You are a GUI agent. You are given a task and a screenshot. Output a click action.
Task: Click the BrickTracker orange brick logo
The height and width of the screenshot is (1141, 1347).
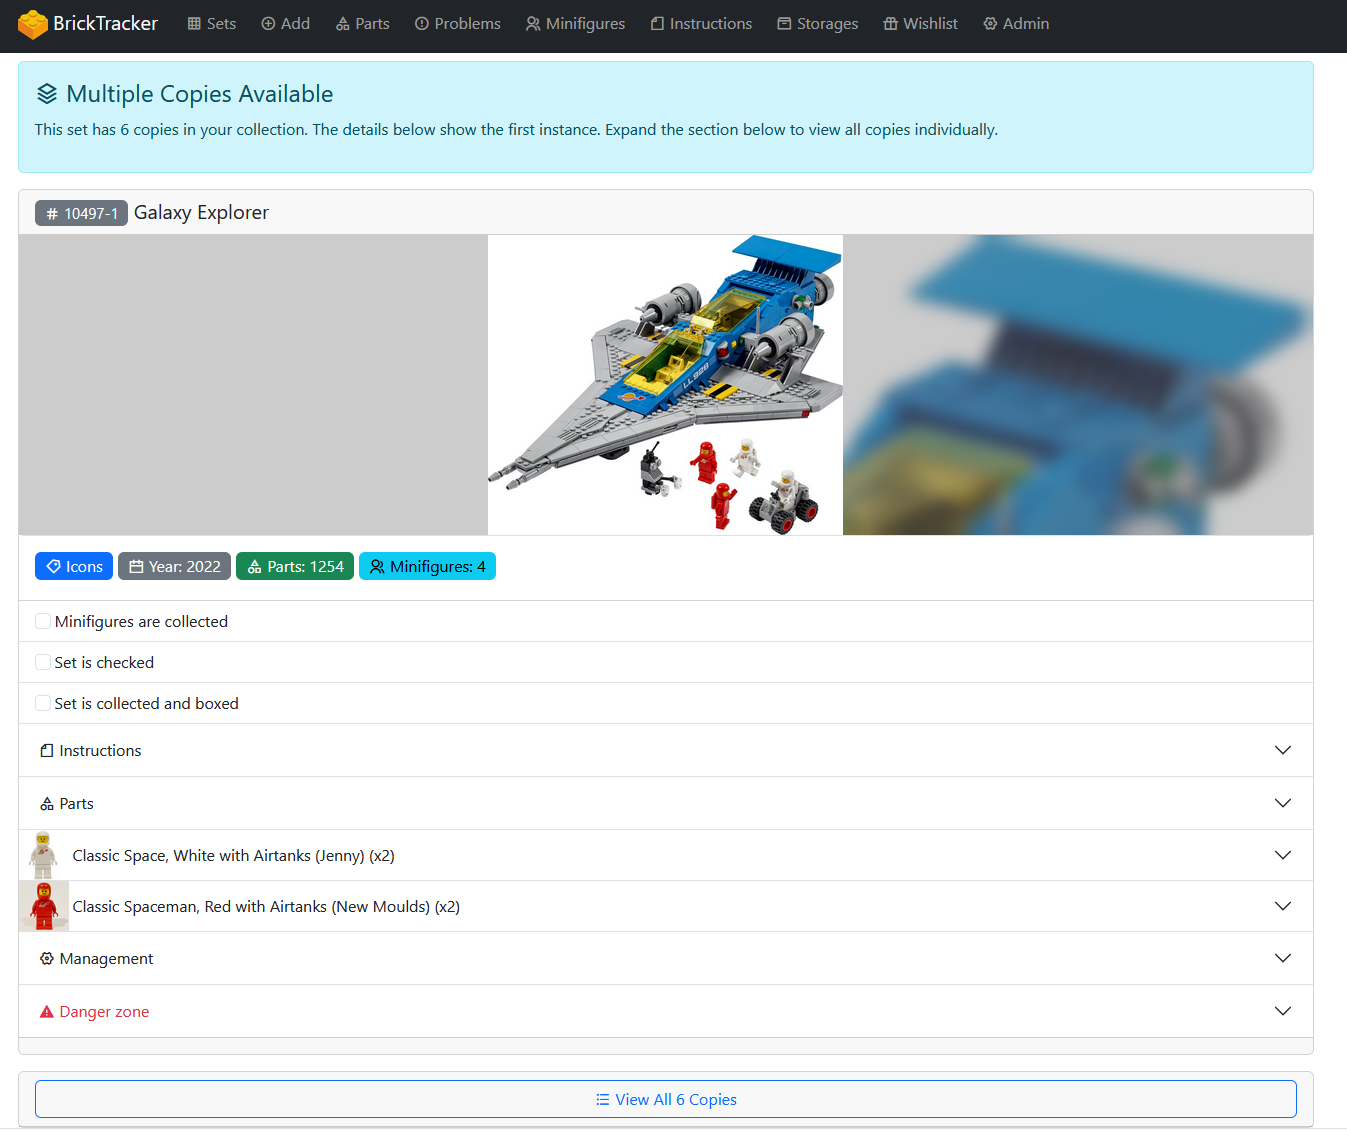point(33,24)
